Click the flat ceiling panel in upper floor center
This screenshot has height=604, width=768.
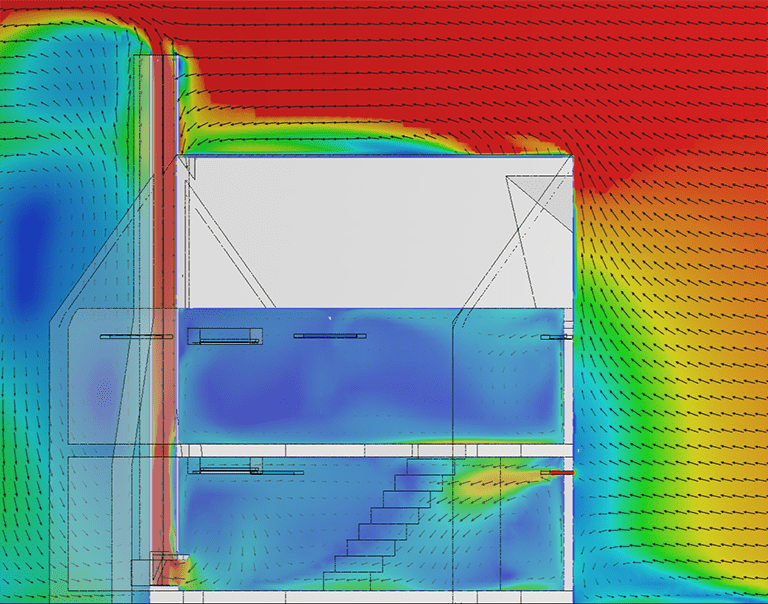tap(330, 336)
